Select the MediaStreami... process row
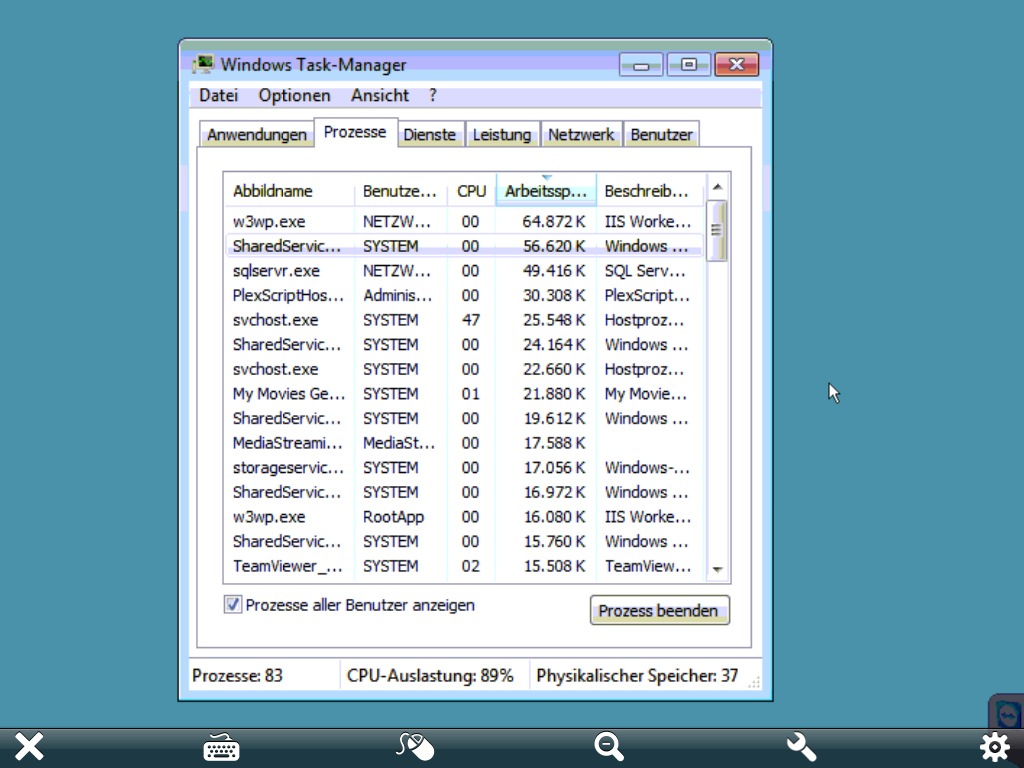Screen dimensions: 1024x768 point(464,443)
